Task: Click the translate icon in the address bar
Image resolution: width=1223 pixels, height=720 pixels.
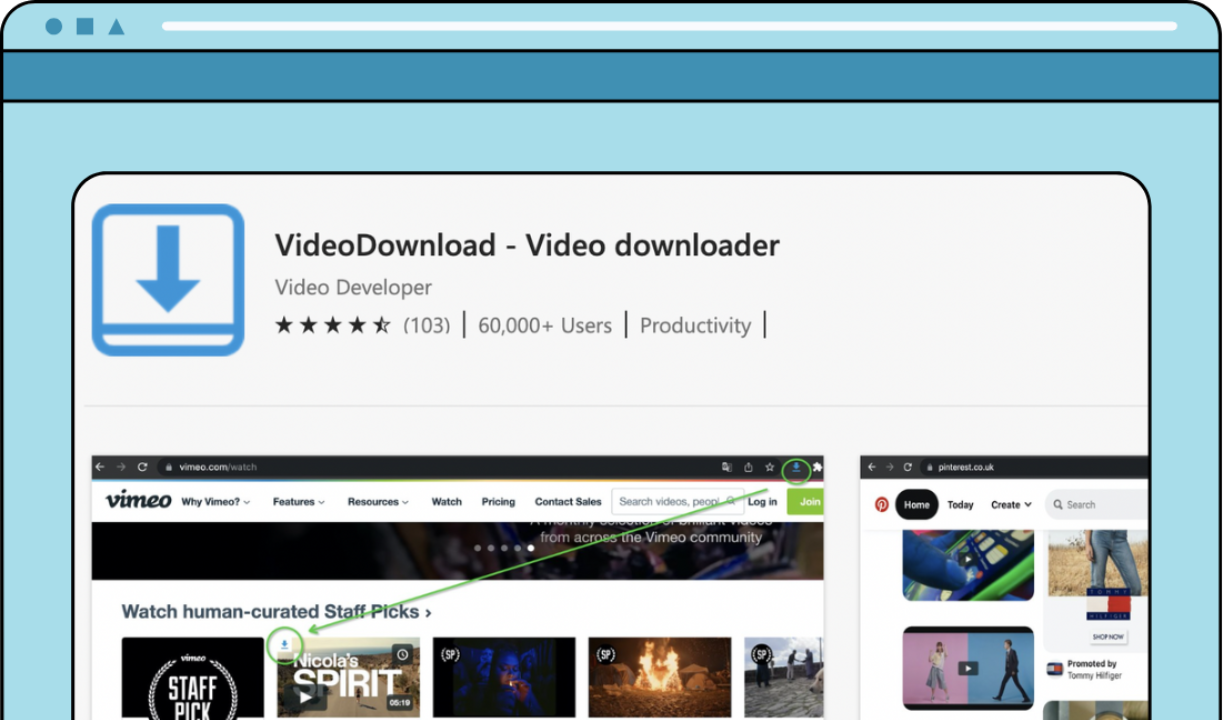Action: pos(727,466)
